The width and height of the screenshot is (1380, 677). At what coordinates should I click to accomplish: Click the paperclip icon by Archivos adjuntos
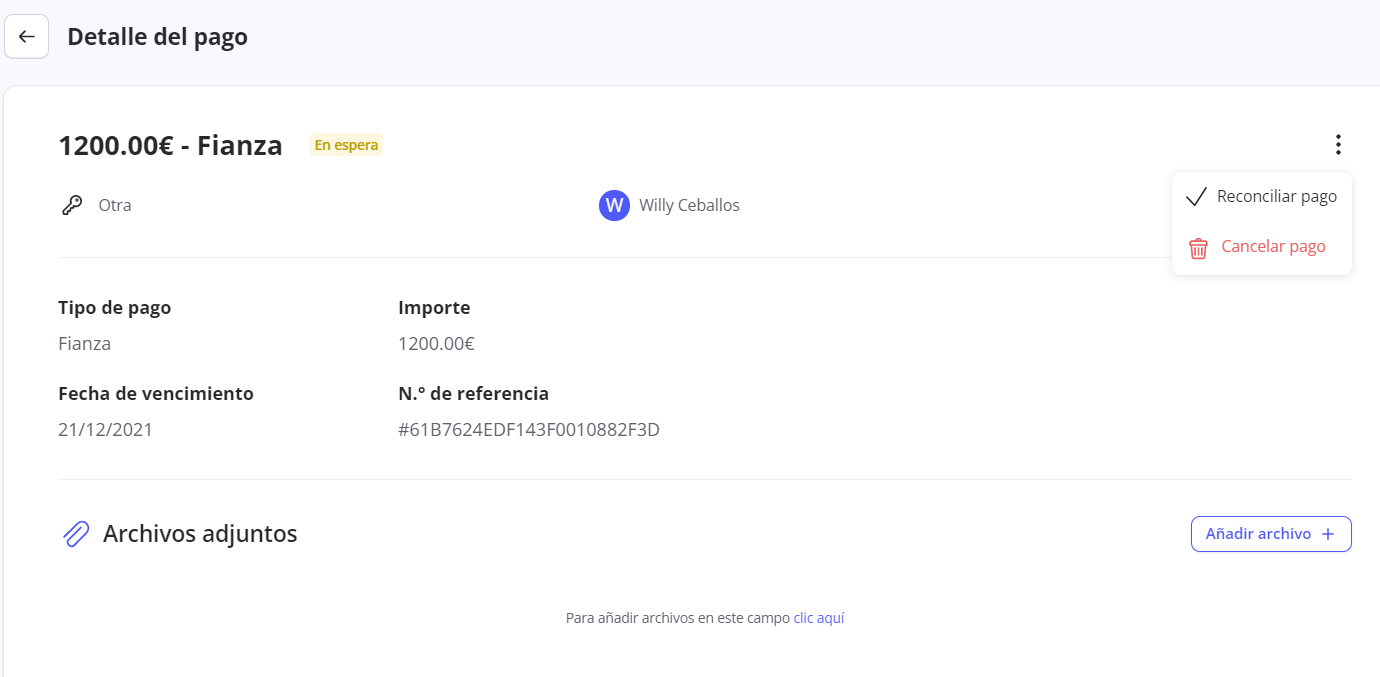click(x=76, y=534)
